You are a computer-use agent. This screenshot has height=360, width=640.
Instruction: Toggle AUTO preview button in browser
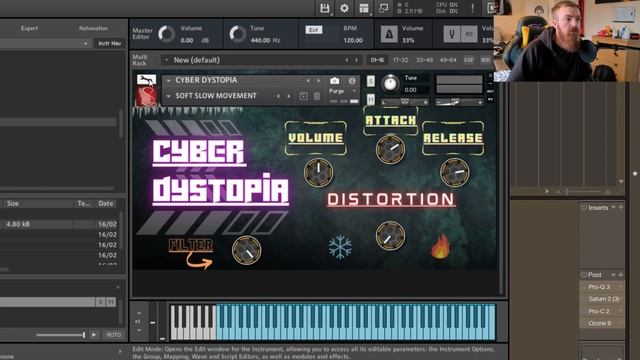[x=114, y=335]
